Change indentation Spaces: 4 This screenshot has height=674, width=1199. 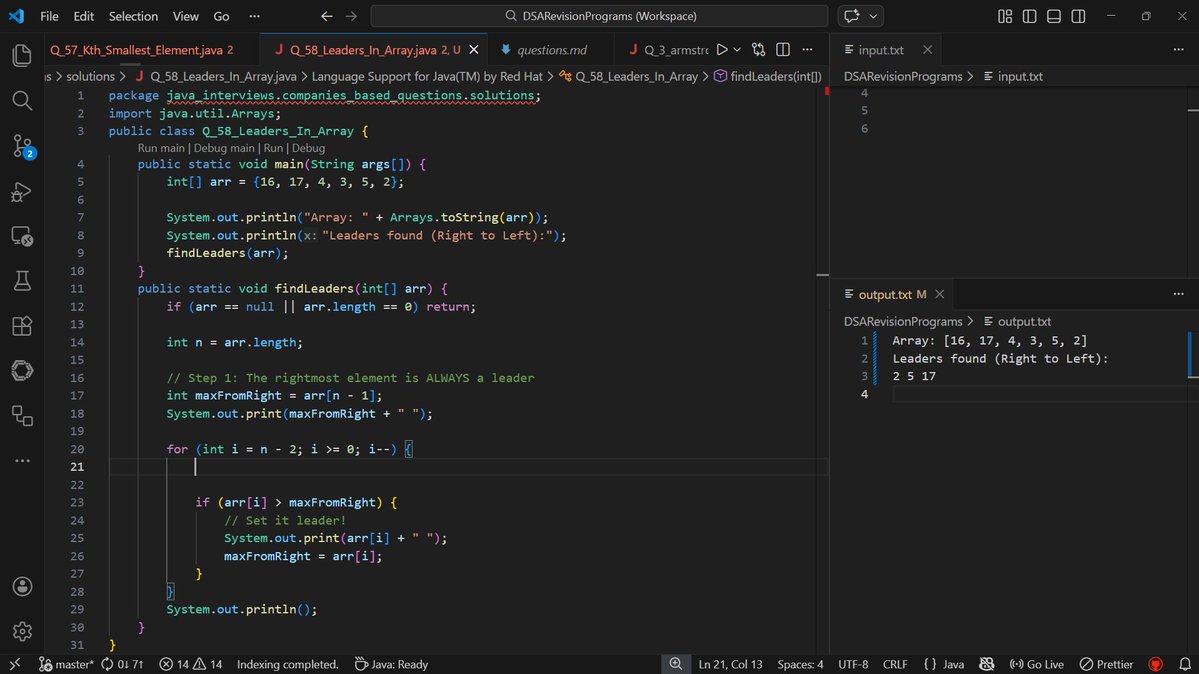pyautogui.click(x=800, y=664)
